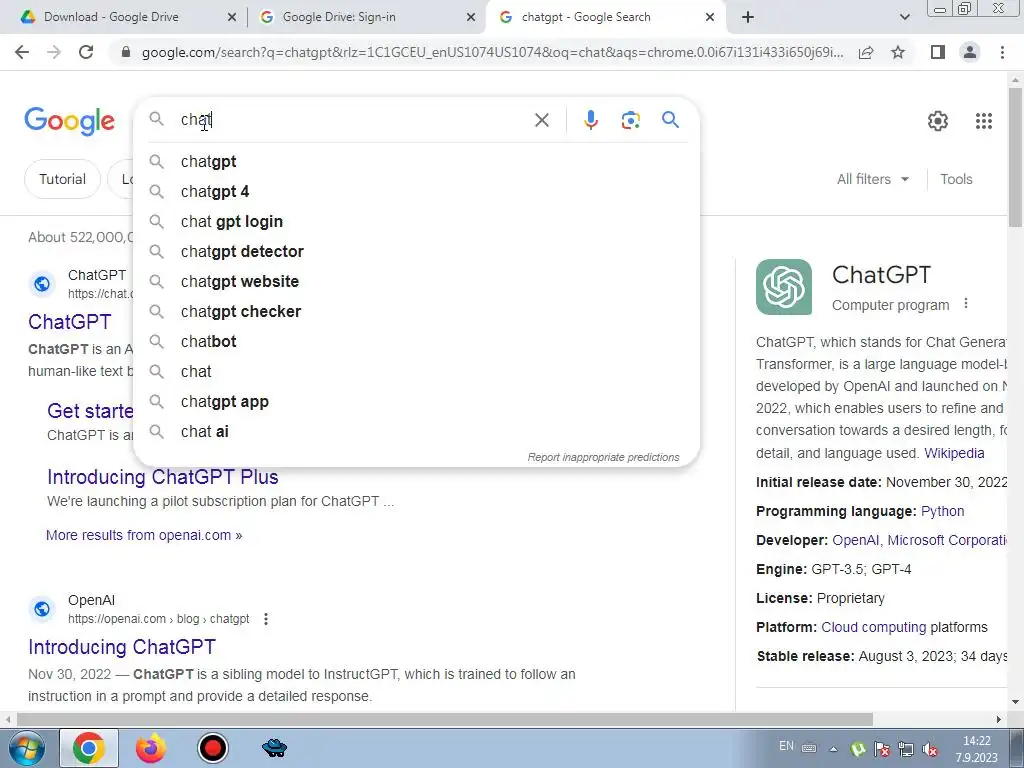Reload the current page
The image size is (1024, 768).
pyautogui.click(x=86, y=52)
